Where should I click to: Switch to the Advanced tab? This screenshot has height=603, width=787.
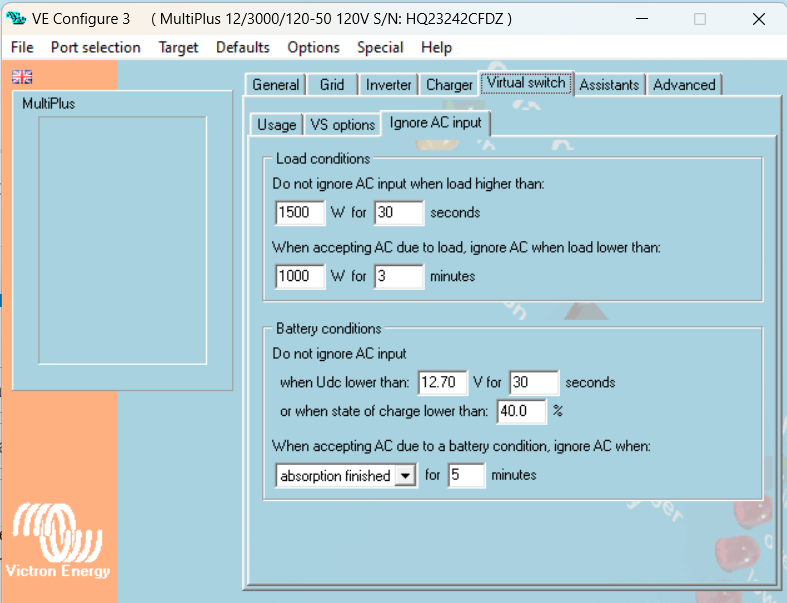click(684, 84)
